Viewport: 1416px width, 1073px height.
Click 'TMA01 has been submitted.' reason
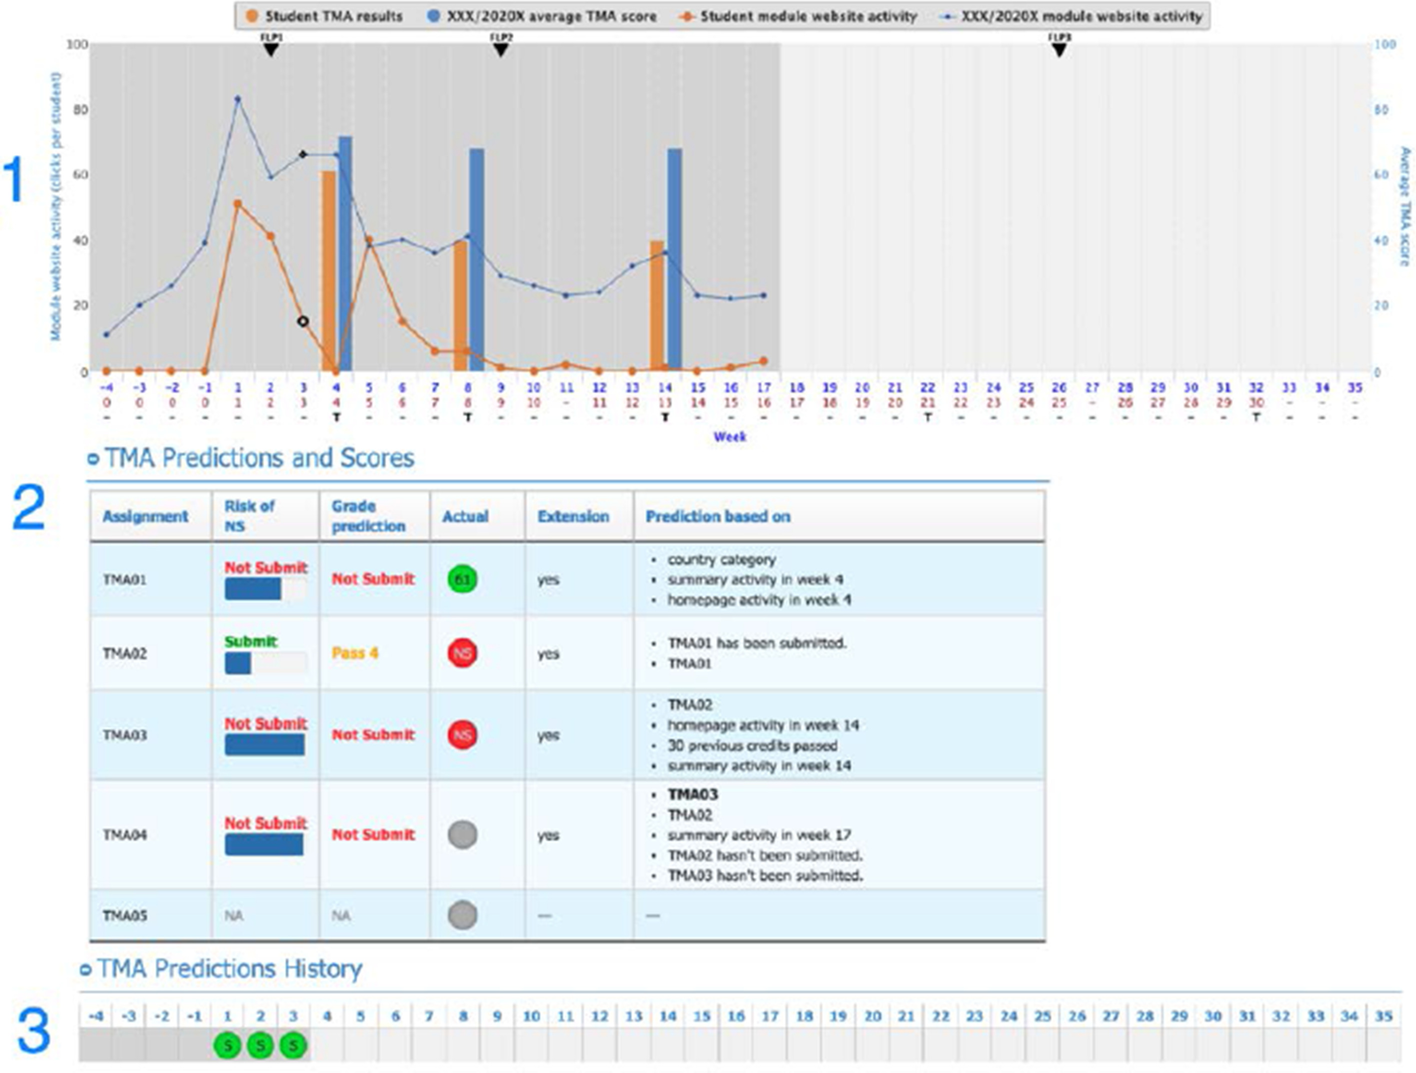coord(757,643)
